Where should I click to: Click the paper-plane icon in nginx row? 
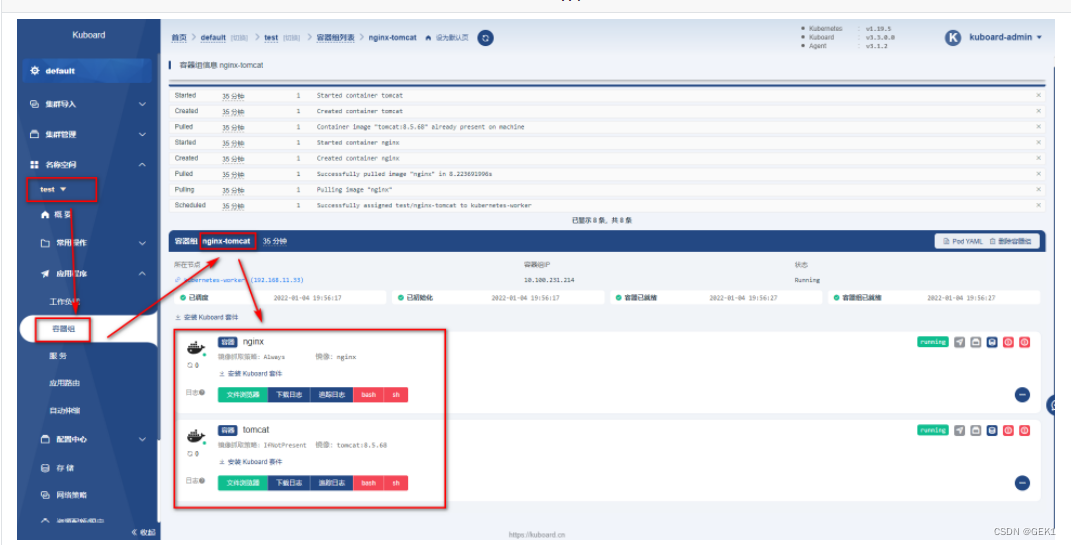960,342
